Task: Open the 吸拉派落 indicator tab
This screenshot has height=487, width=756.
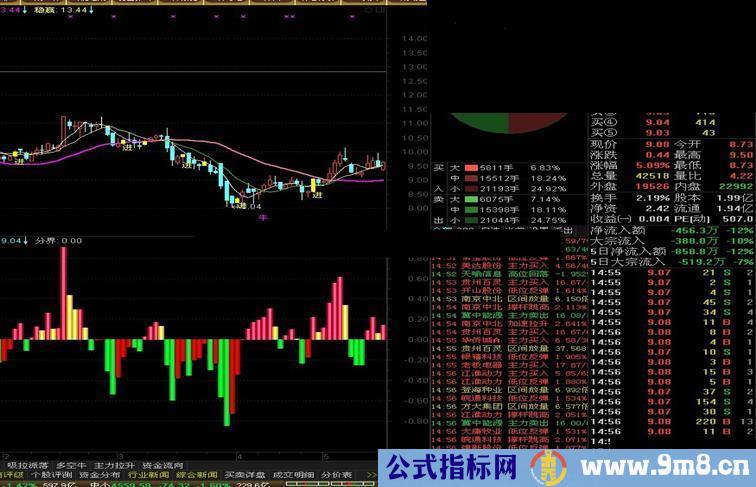Action: pyautogui.click(x=27, y=465)
